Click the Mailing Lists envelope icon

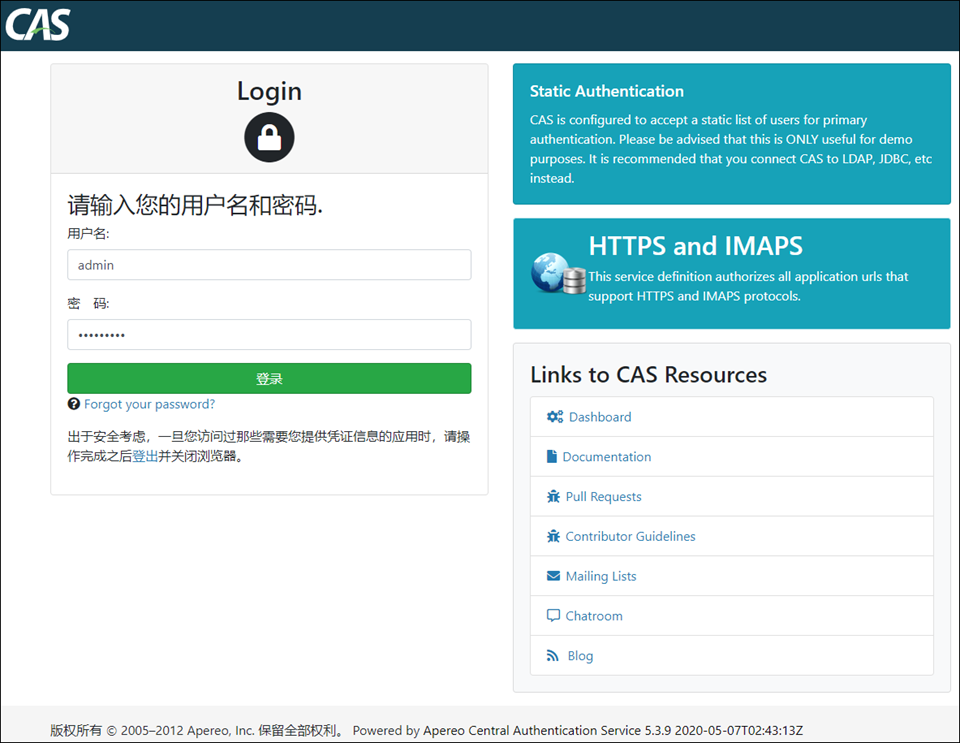point(554,576)
